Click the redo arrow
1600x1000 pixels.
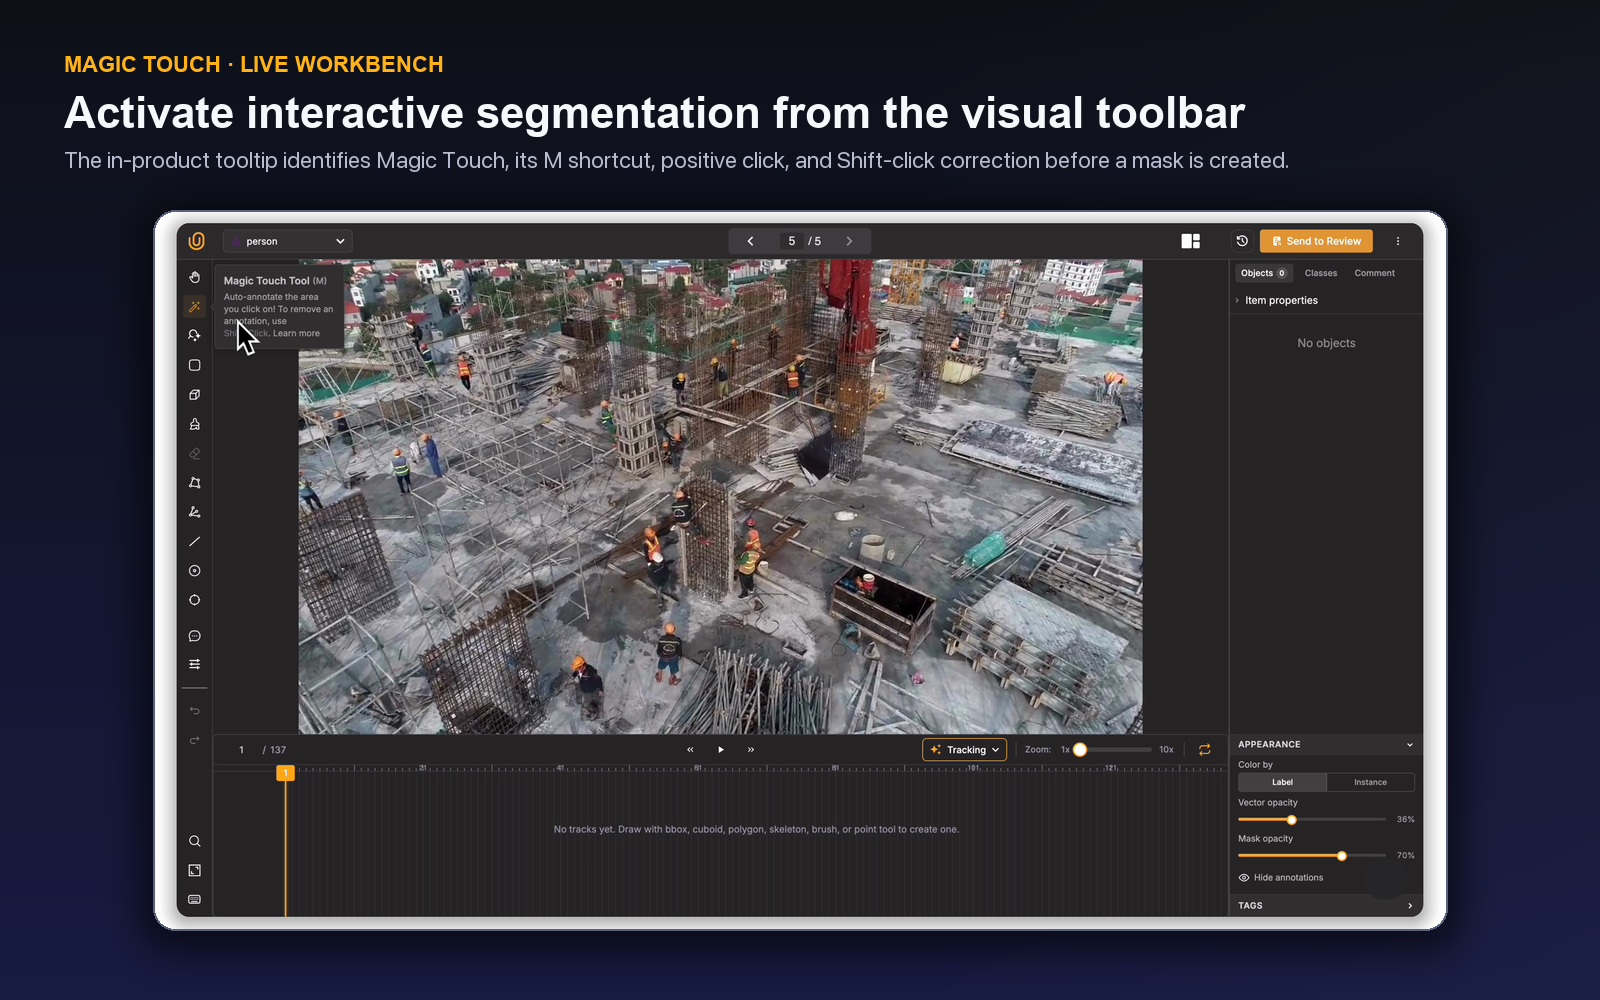[x=195, y=740]
